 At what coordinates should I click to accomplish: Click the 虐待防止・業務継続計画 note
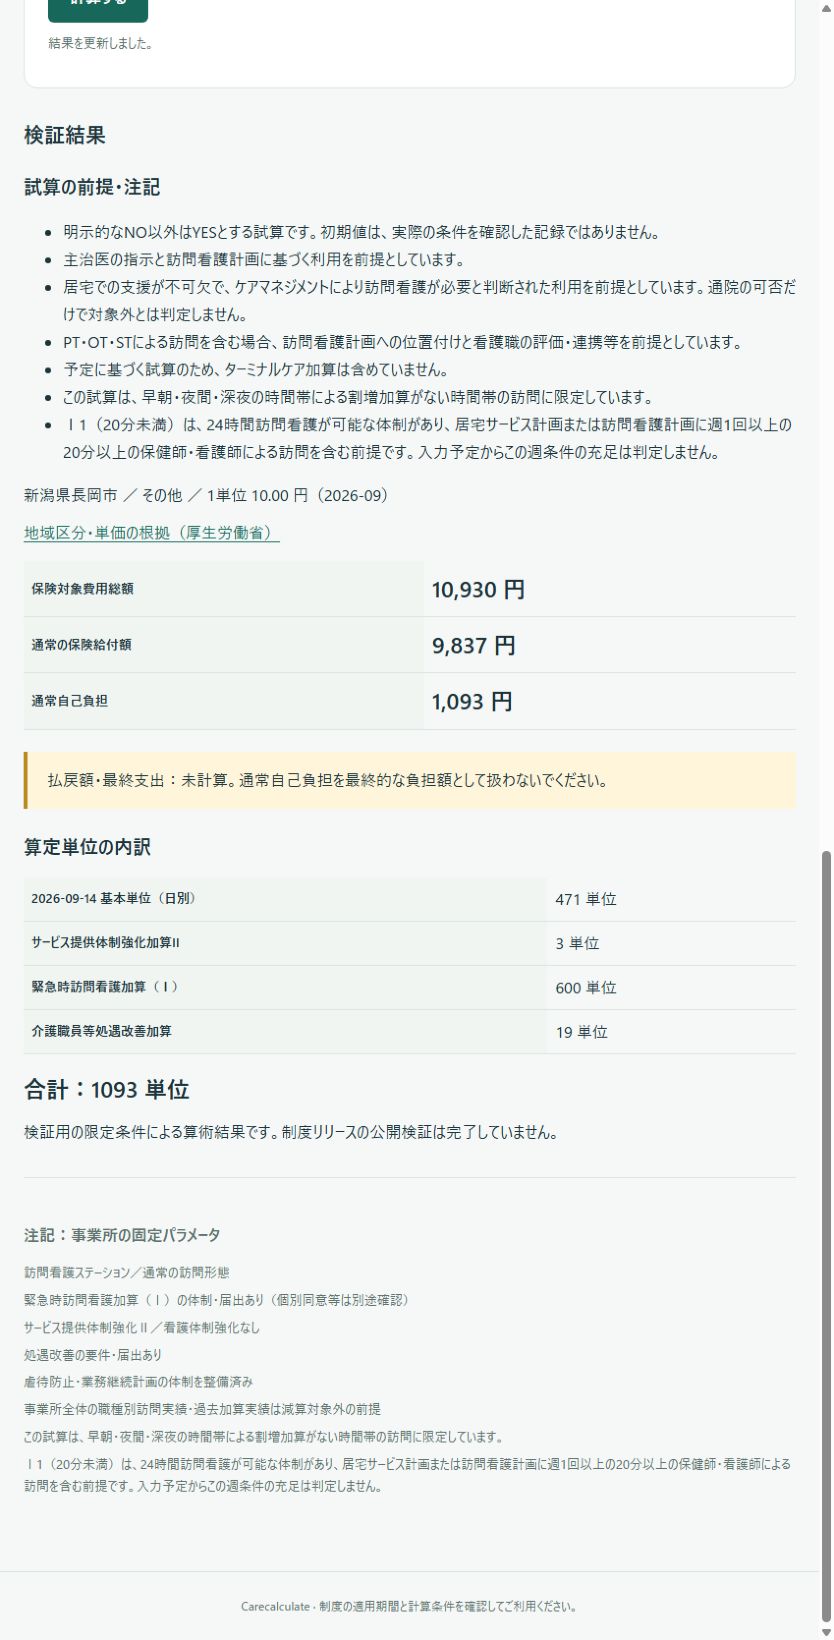coord(139,1382)
